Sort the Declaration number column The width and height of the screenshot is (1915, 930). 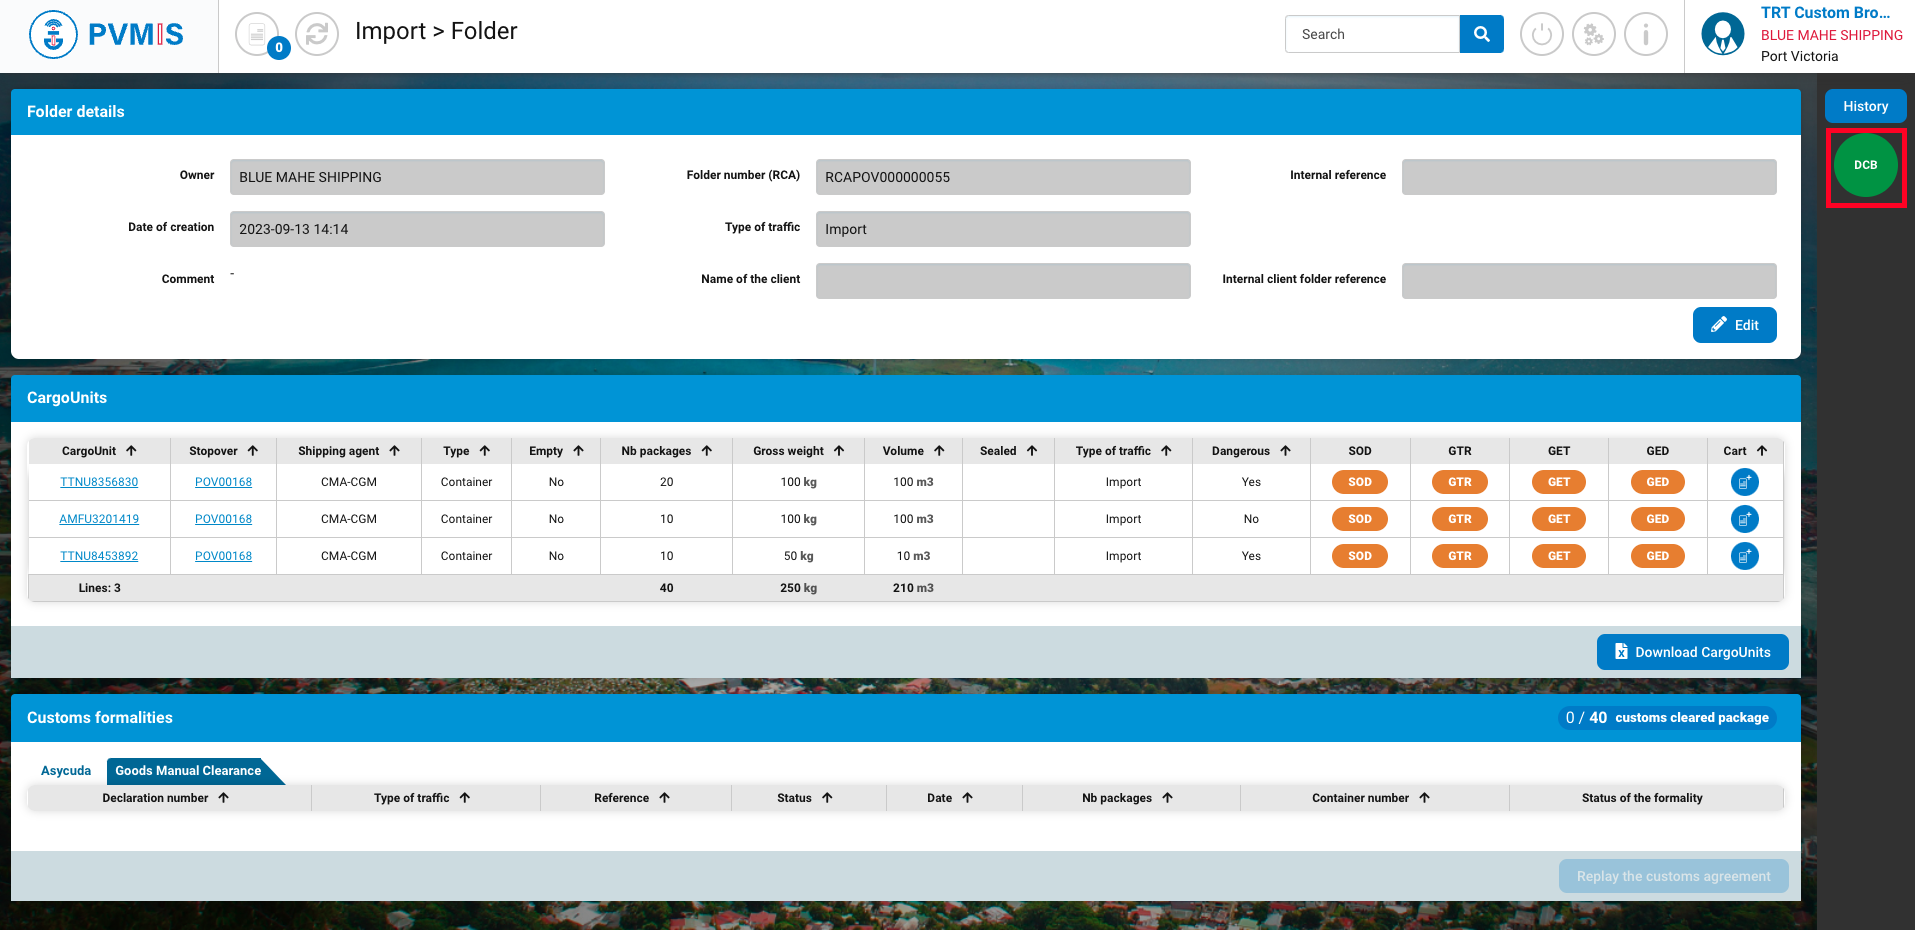(x=224, y=798)
